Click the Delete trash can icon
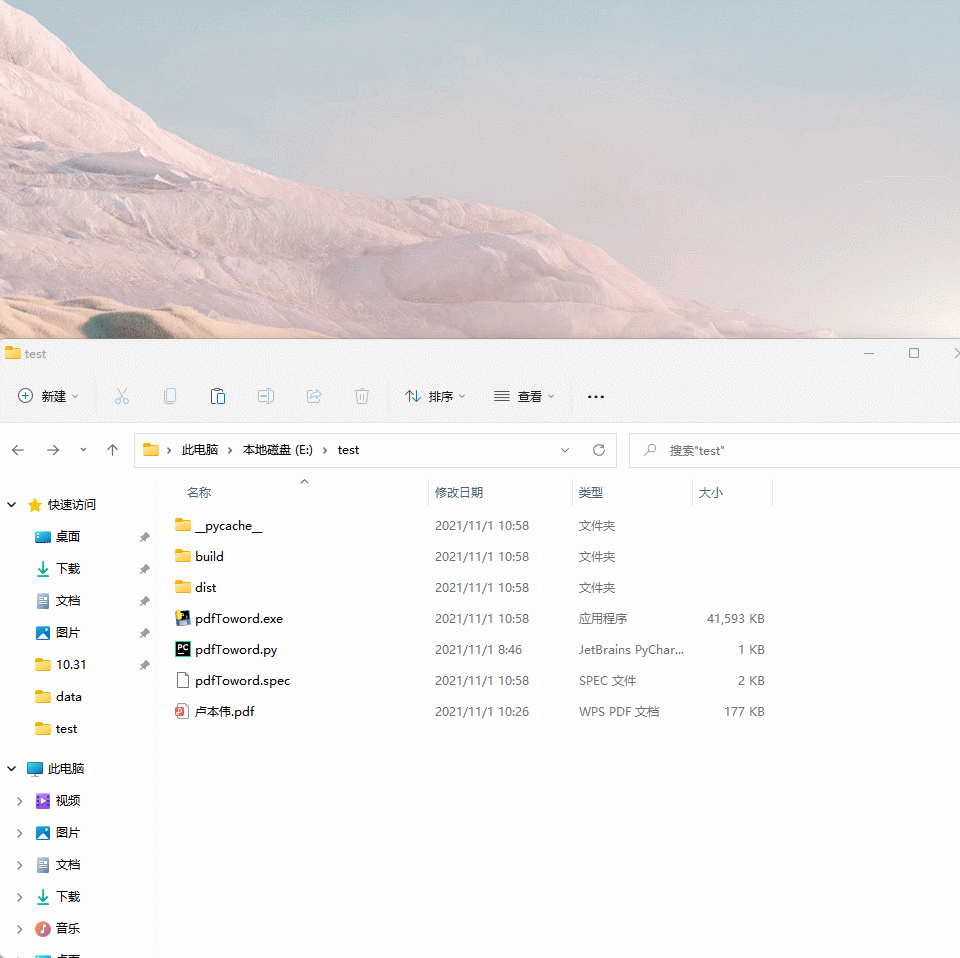 click(362, 397)
